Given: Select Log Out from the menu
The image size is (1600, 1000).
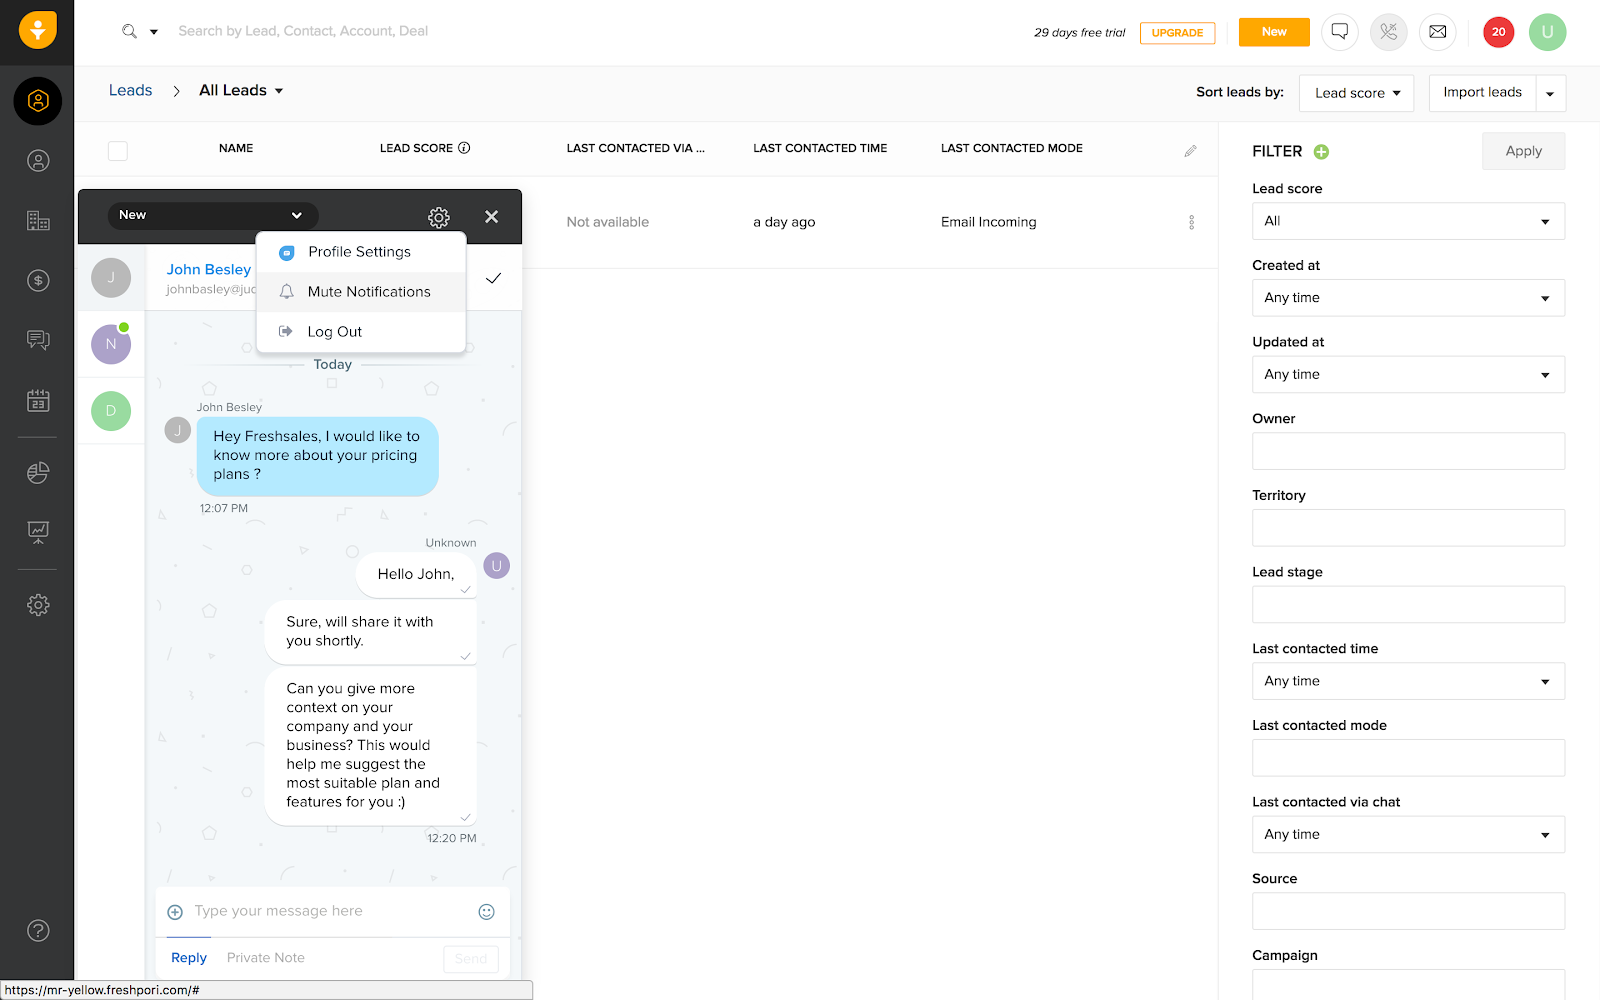Looking at the screenshot, I should [x=361, y=332].
